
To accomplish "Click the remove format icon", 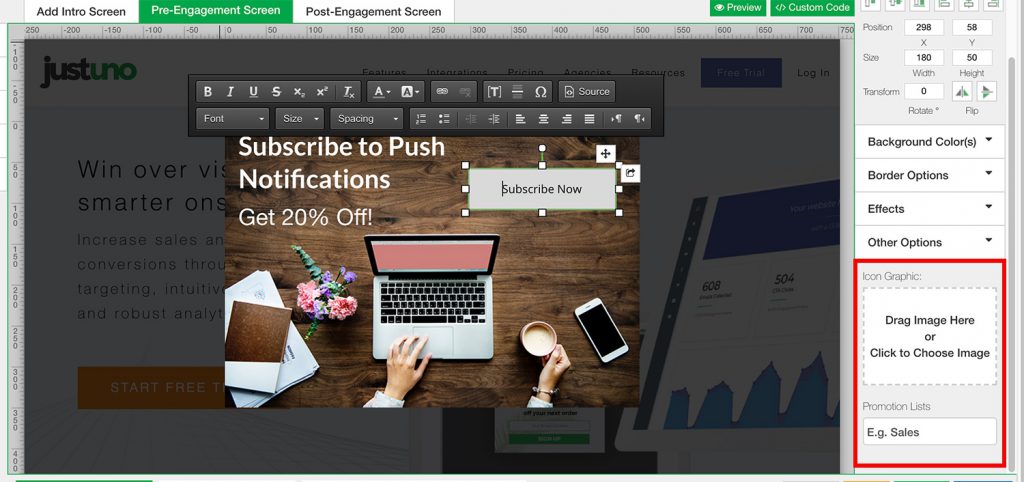I will click(349, 92).
